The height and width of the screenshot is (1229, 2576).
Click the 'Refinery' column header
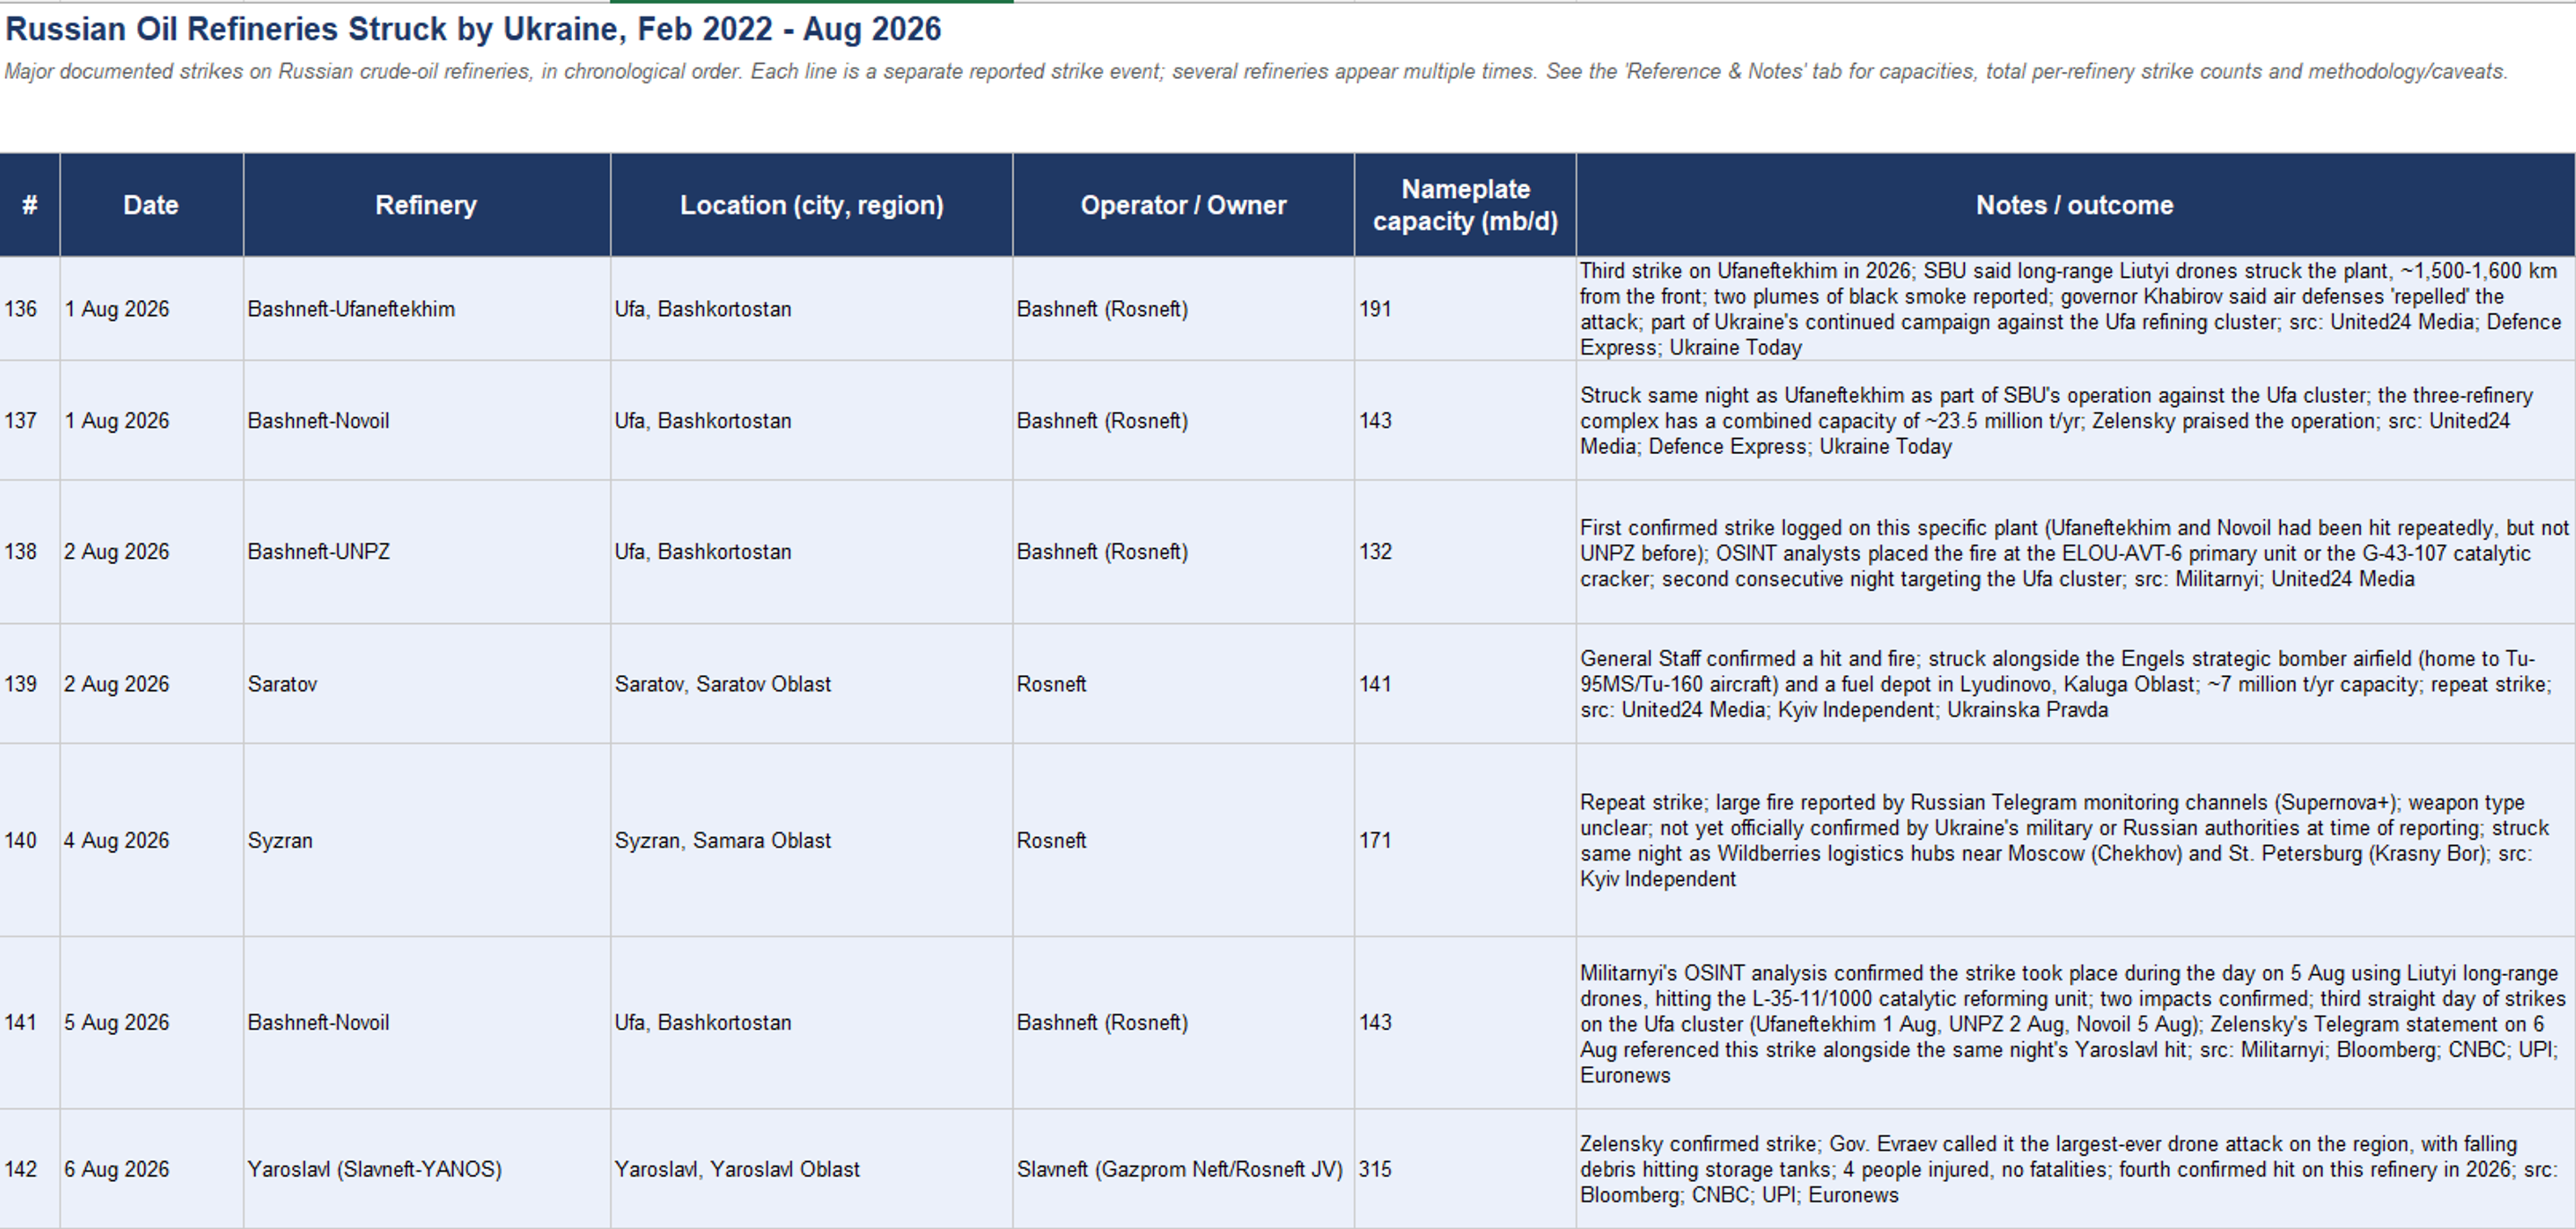tap(426, 205)
